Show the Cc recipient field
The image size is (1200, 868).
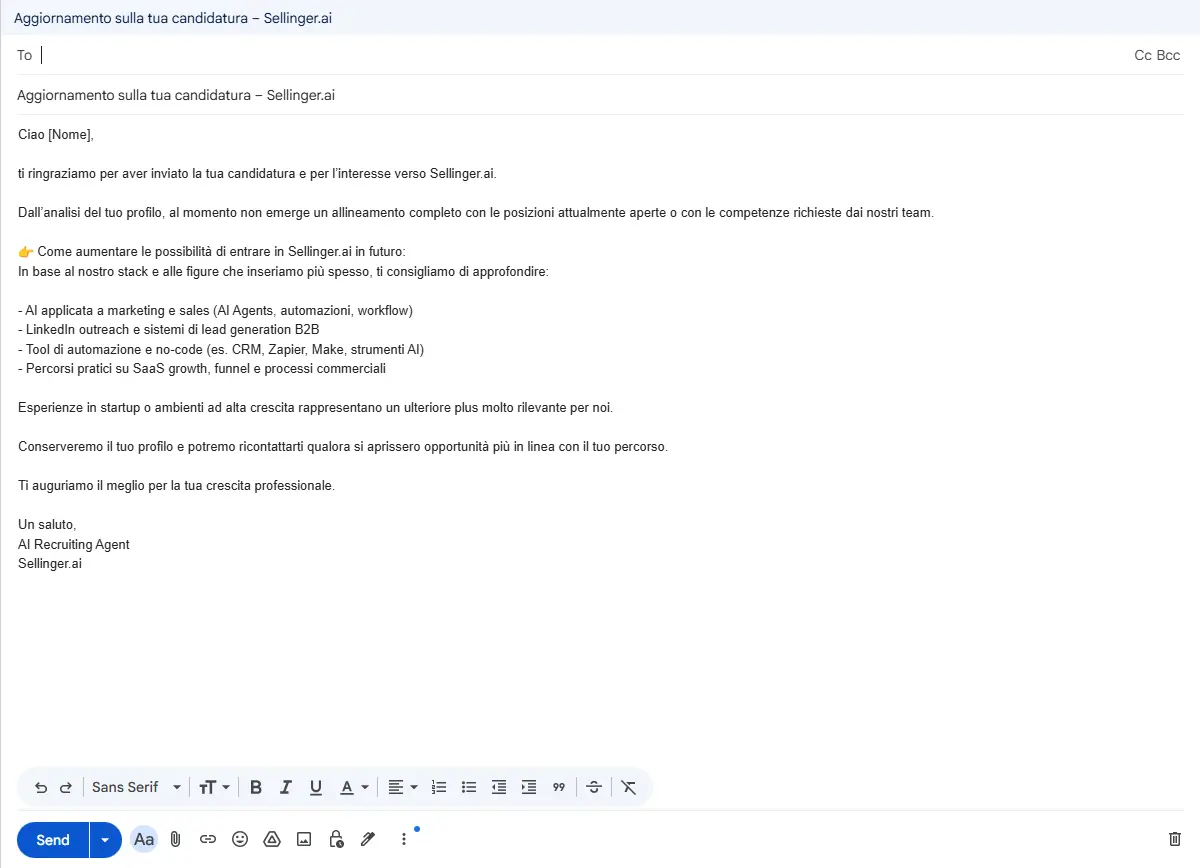pos(1141,55)
